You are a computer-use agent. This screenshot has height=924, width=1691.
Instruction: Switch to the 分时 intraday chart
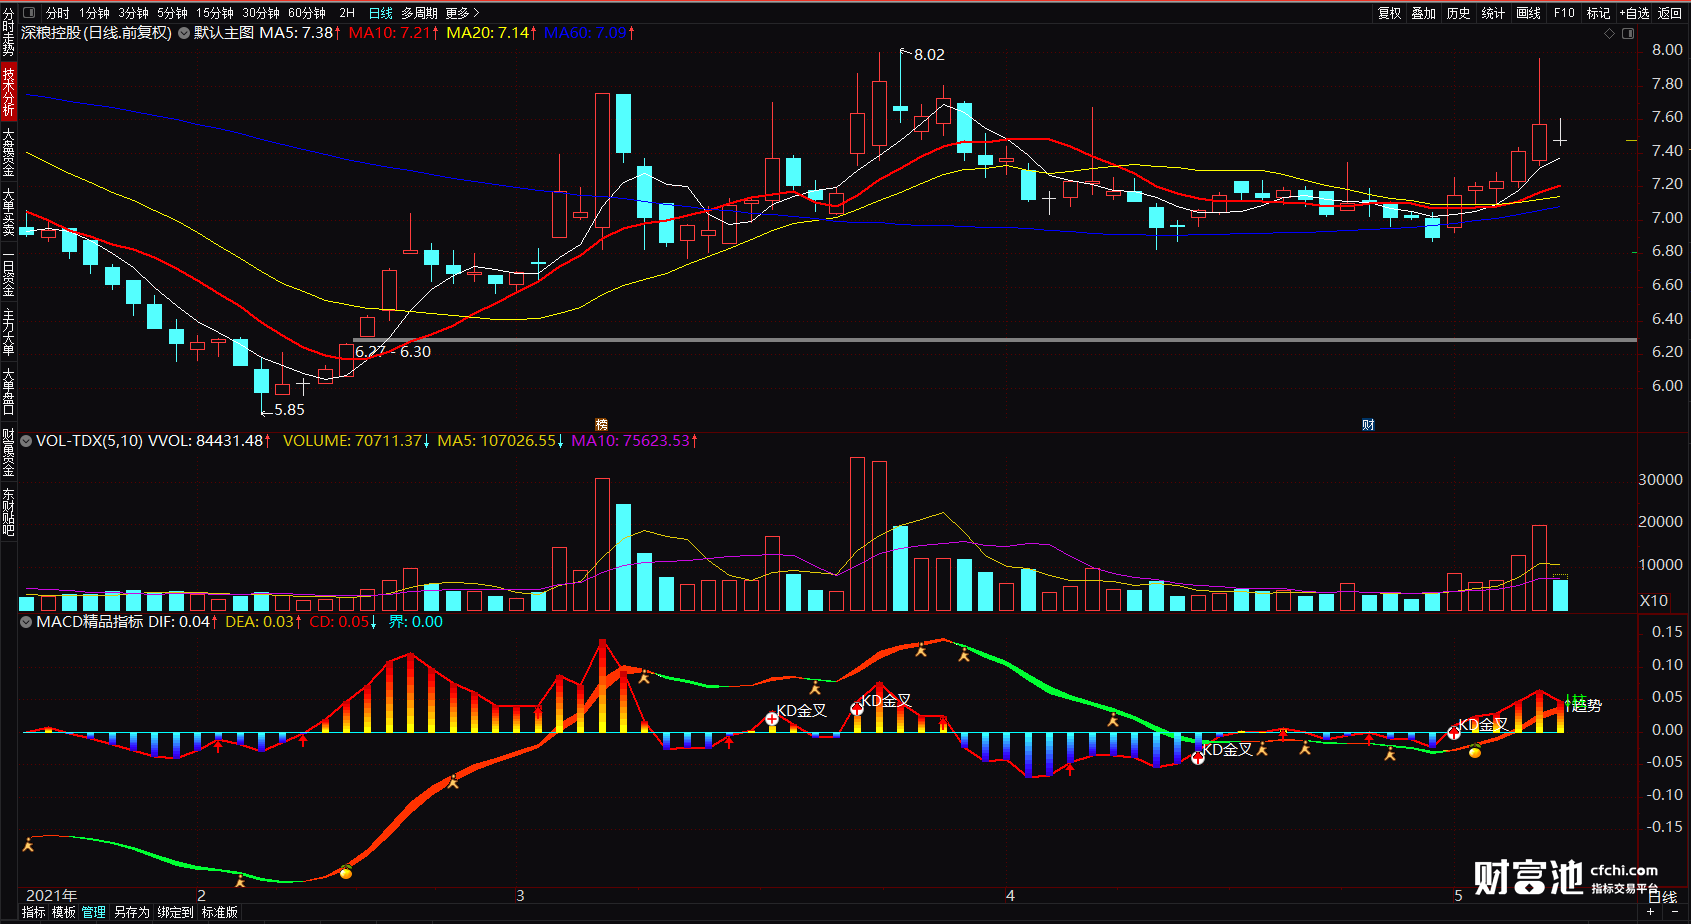pos(58,13)
